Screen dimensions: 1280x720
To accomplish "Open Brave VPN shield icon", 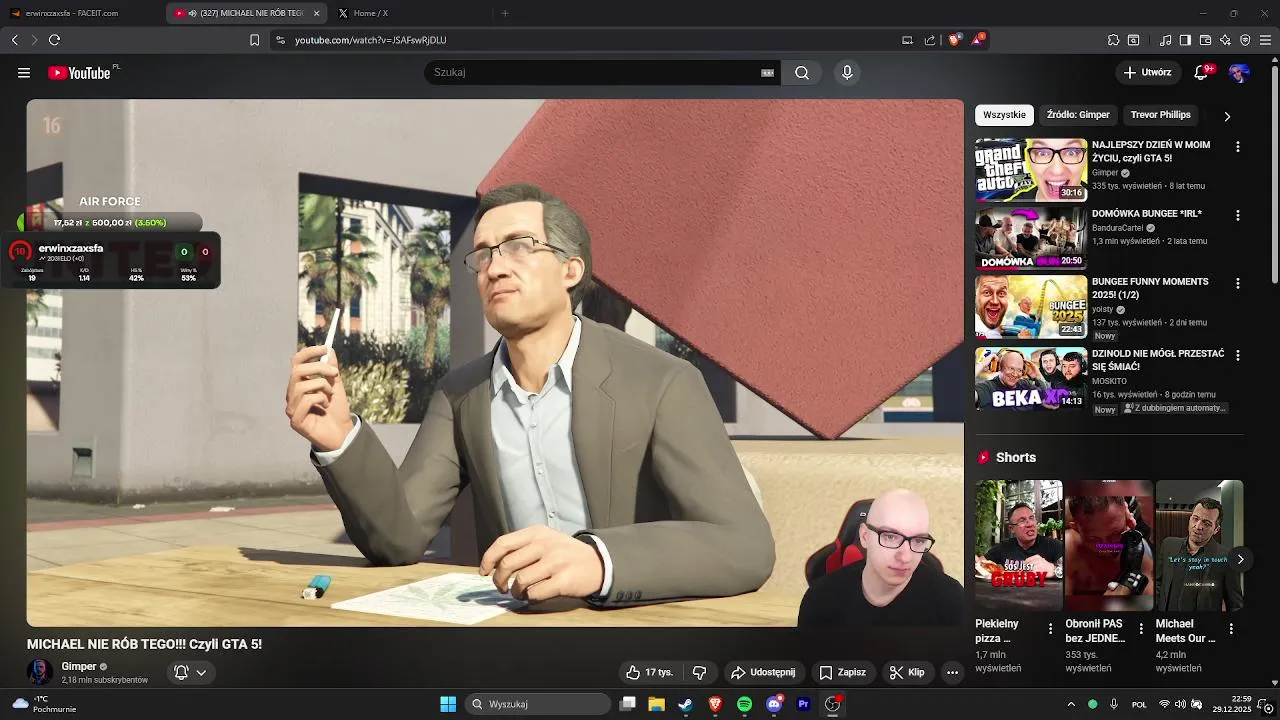I will 1245,40.
